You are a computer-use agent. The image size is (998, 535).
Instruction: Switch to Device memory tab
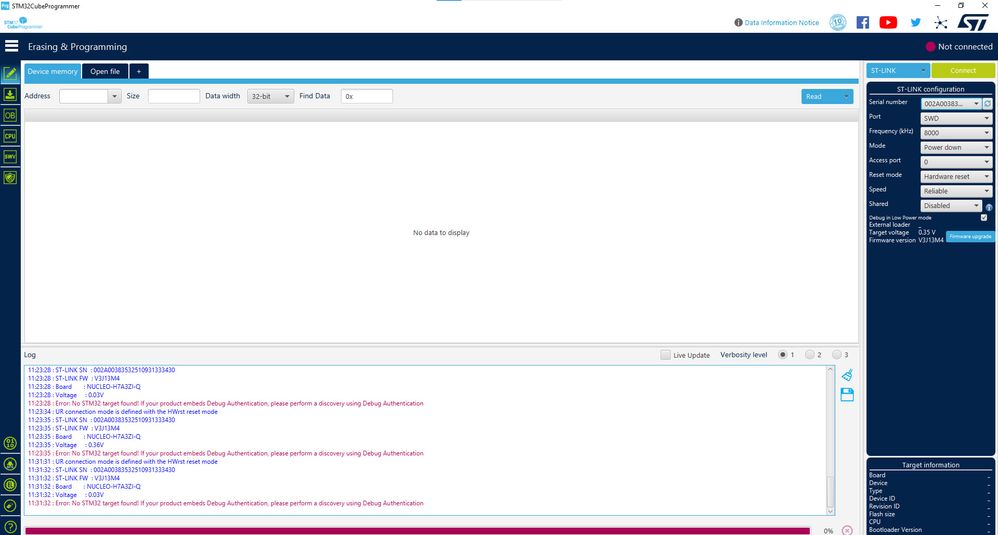point(52,71)
